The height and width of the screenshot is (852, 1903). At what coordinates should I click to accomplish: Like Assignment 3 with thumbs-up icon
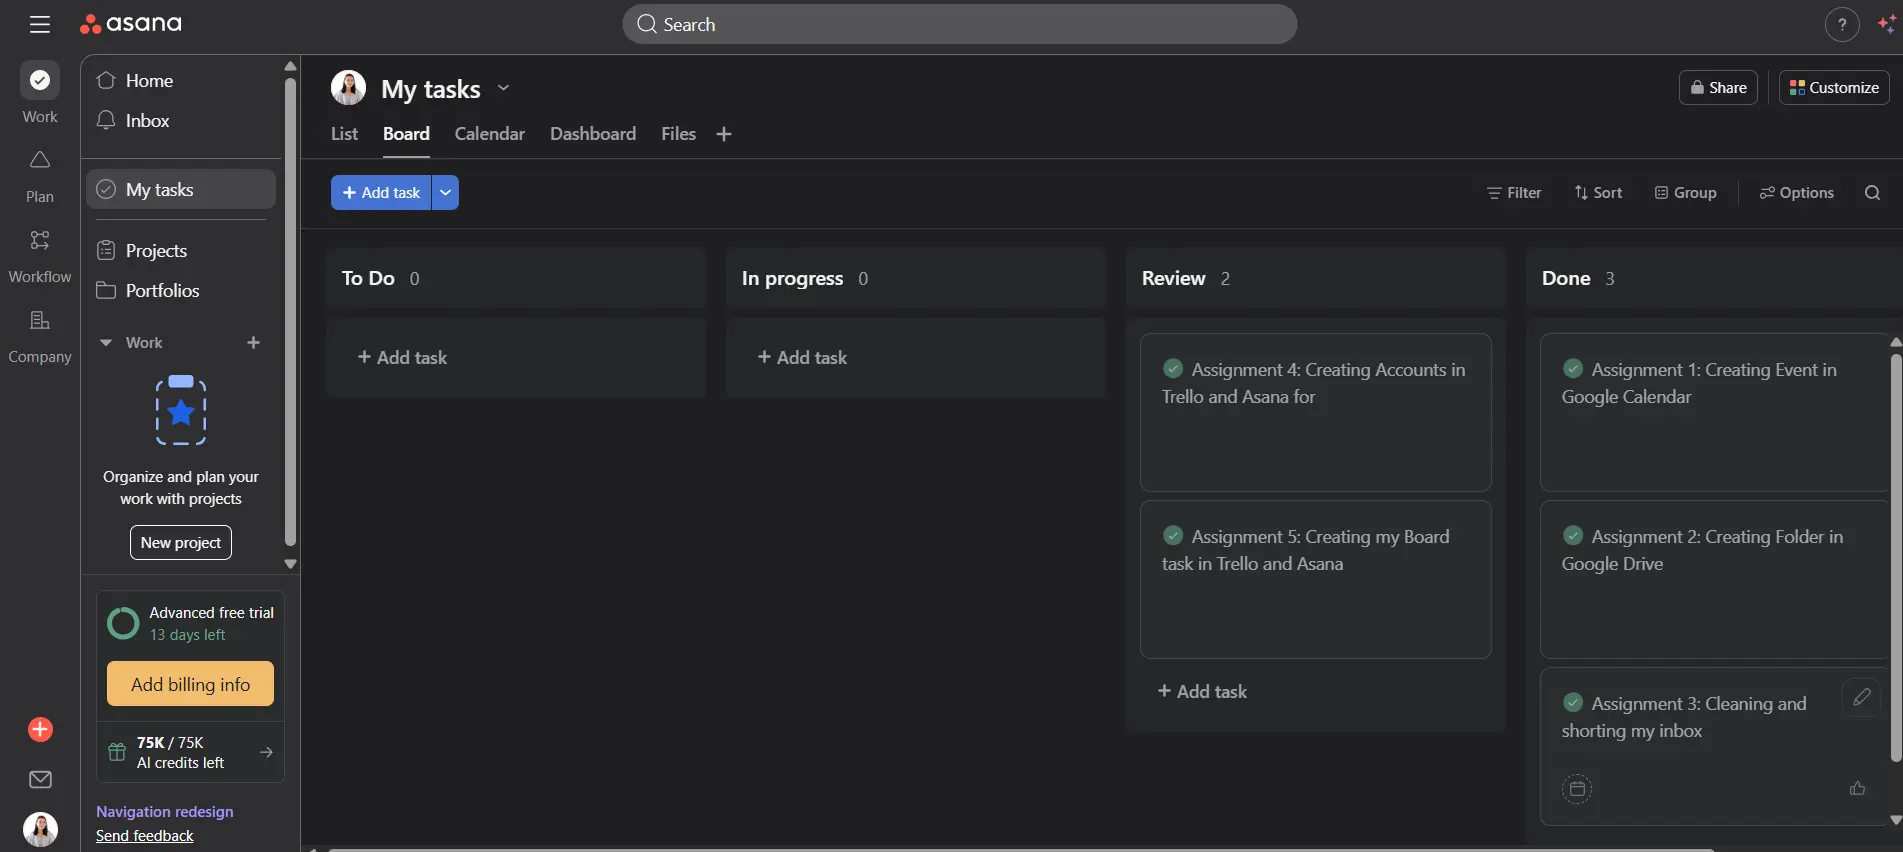pos(1857,789)
